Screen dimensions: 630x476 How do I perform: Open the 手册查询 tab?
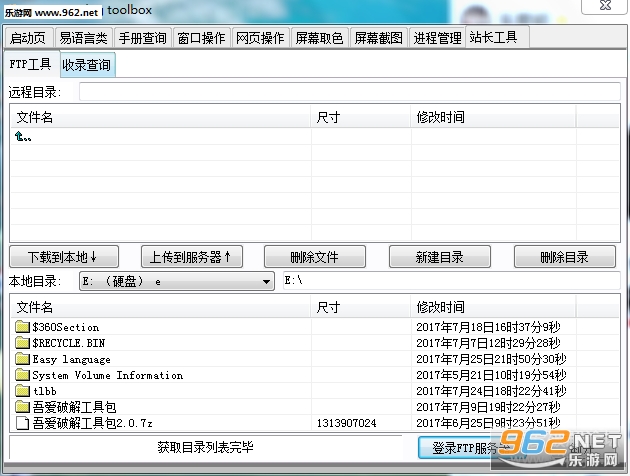143,38
